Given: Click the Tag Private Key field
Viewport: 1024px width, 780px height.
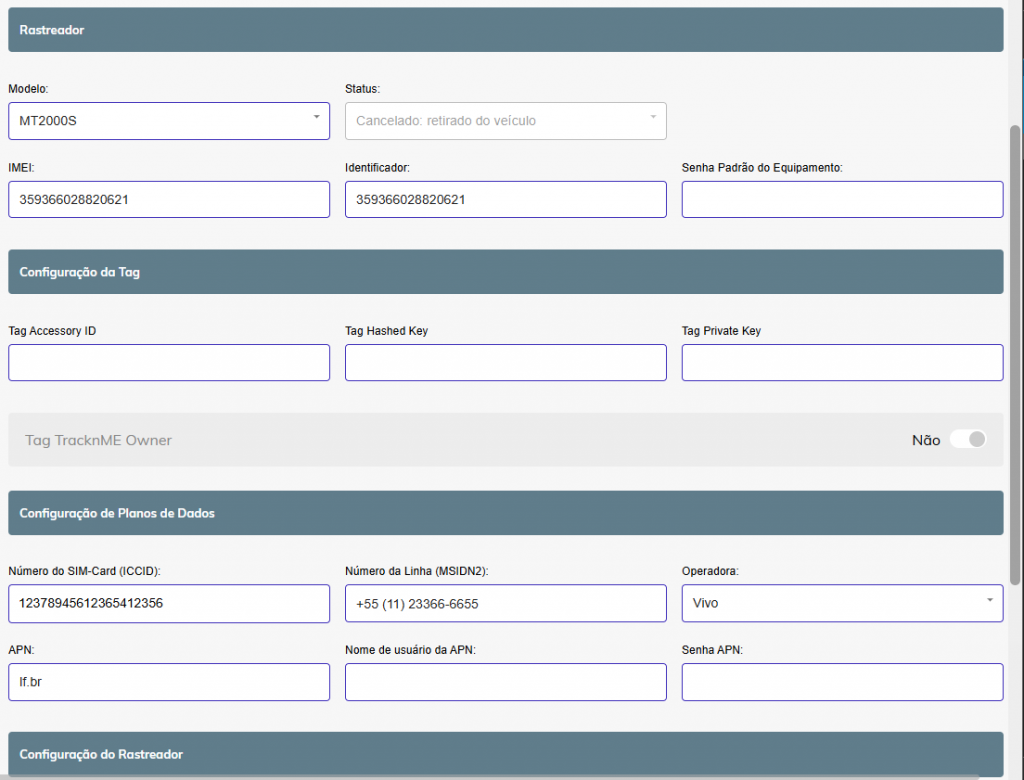Looking at the screenshot, I should (x=842, y=362).
